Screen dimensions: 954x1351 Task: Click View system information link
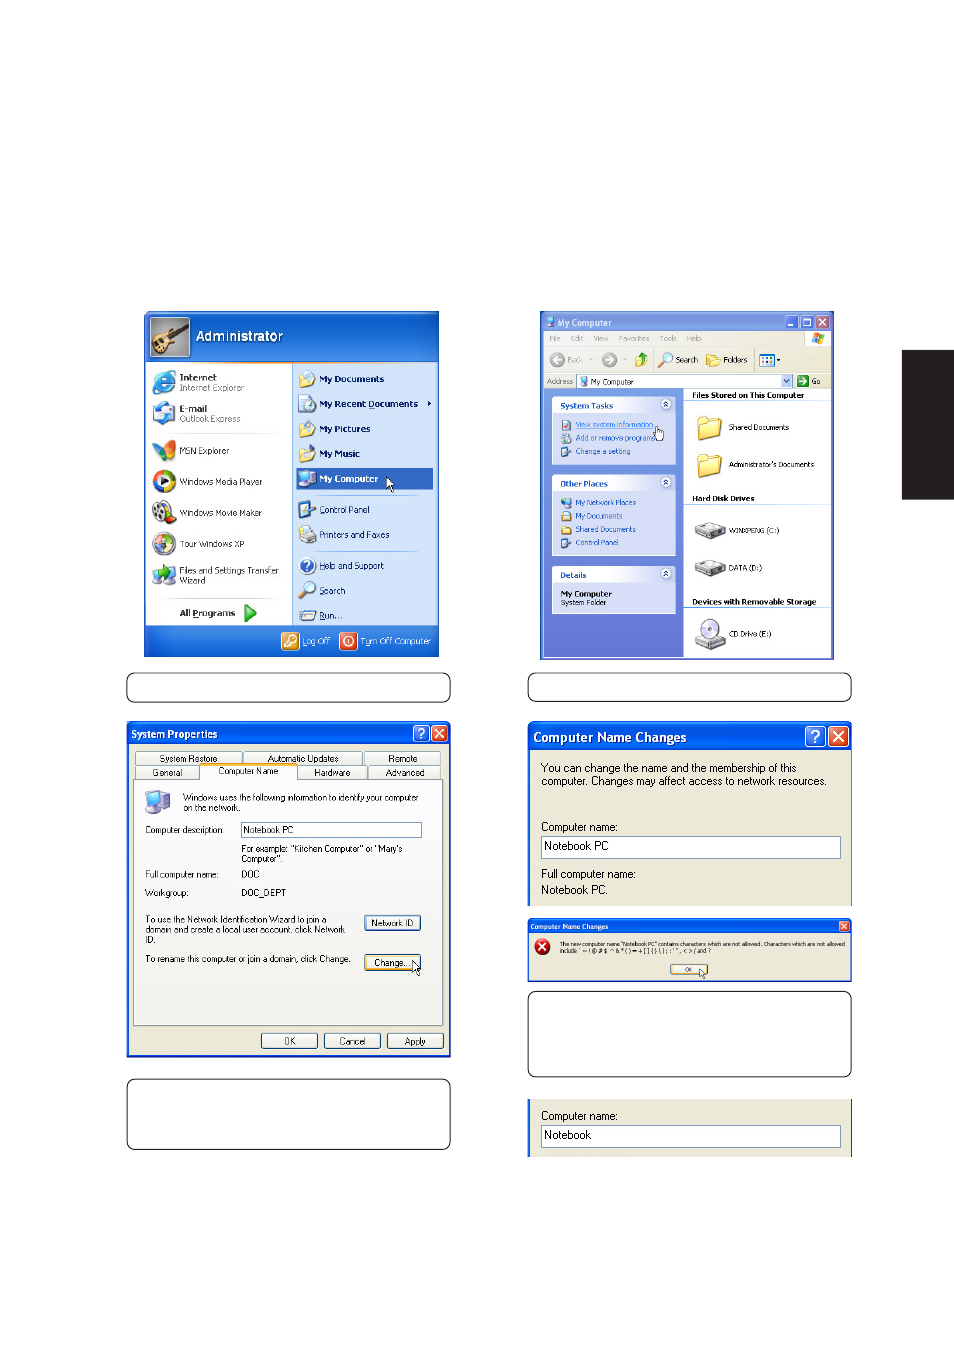614,425
